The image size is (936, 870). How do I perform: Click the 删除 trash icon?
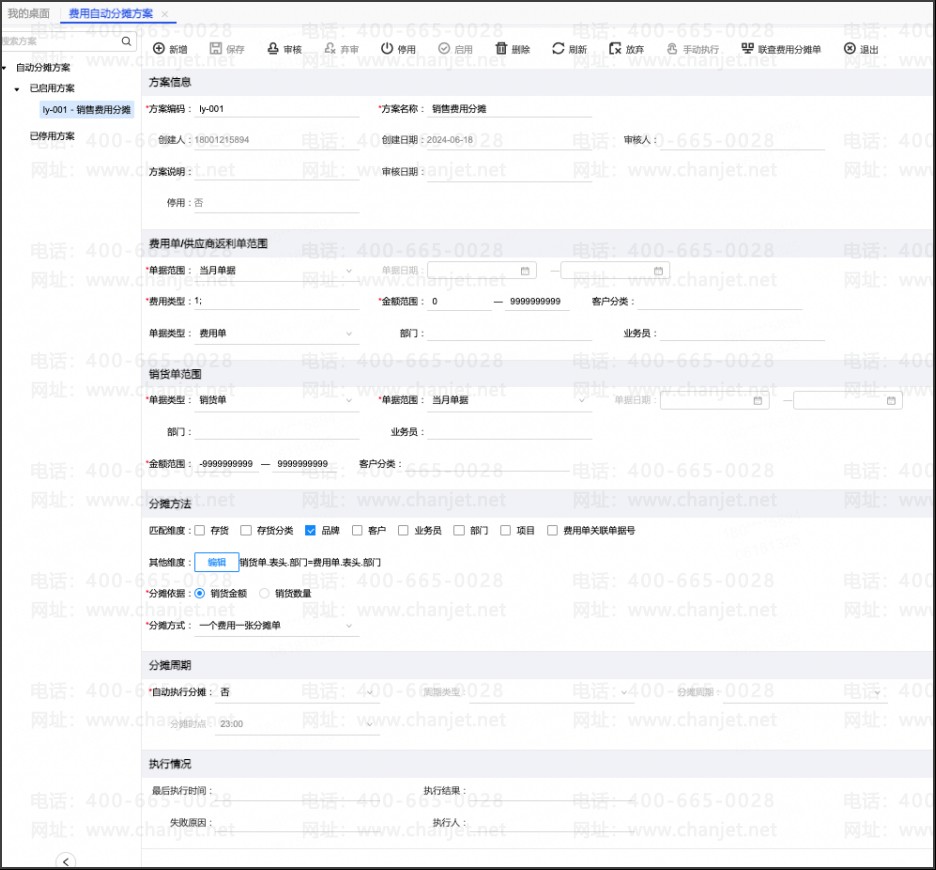coord(501,49)
